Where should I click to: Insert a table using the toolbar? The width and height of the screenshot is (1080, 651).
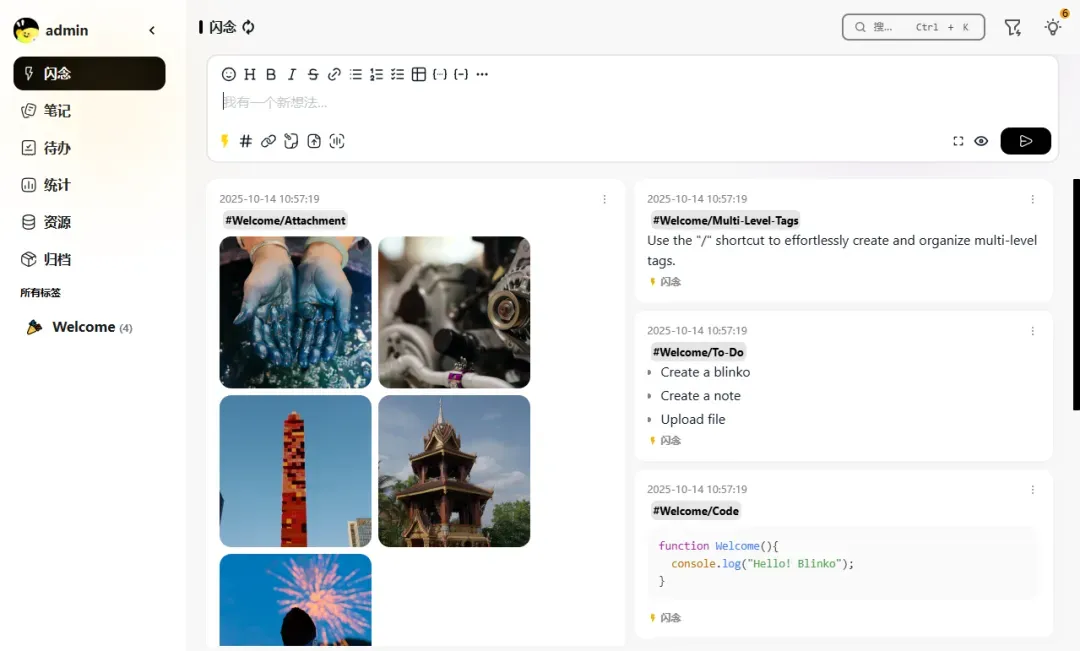click(419, 74)
